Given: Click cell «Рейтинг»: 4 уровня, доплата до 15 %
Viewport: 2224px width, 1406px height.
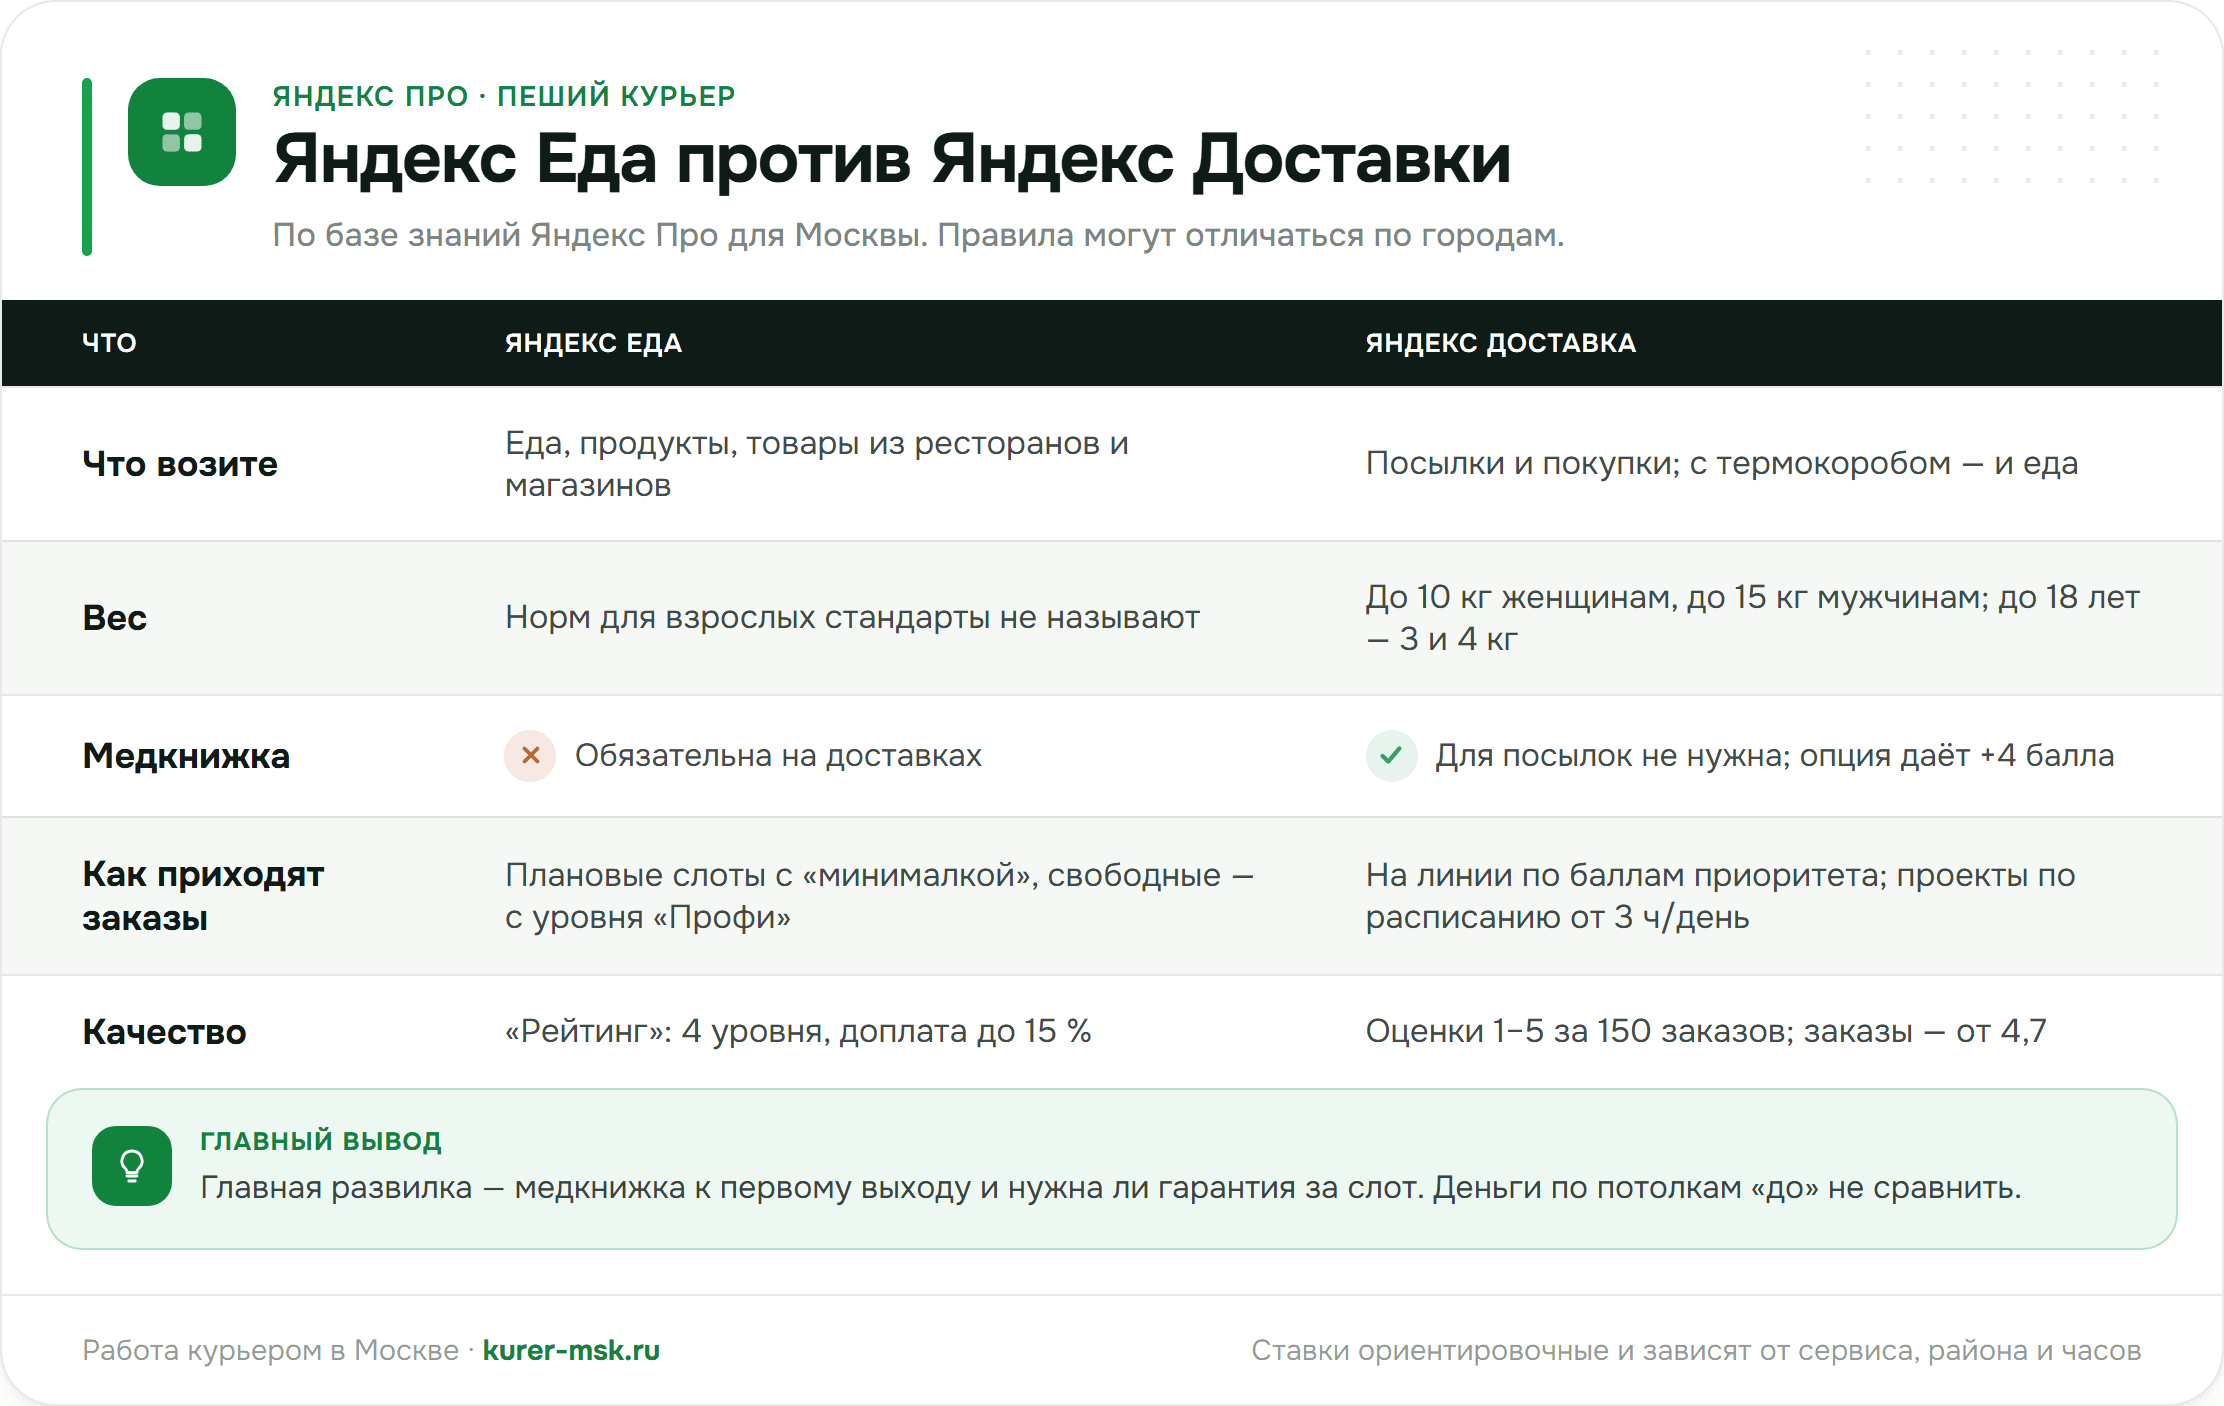Looking at the screenshot, I should click(x=798, y=1031).
